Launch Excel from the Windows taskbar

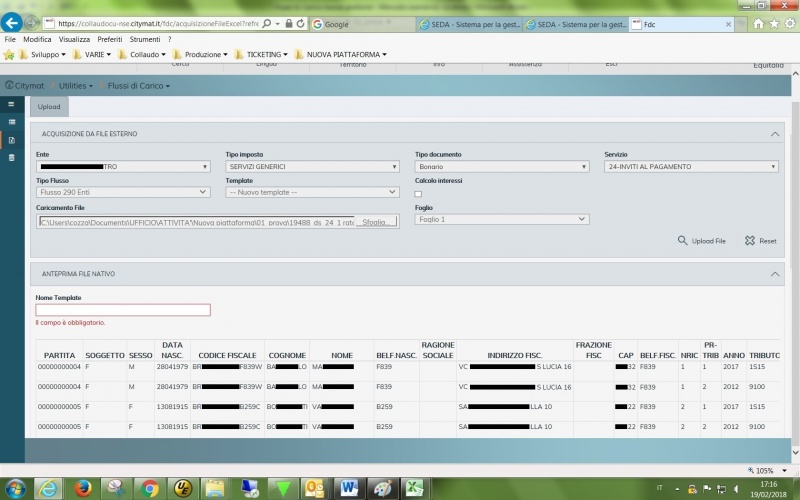click(x=414, y=488)
